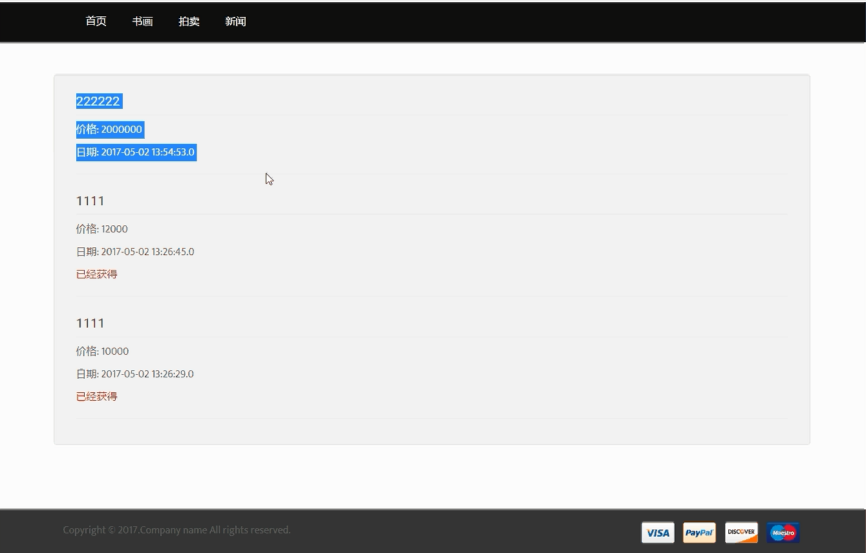Open the 拍卖 menu item
Viewport: 866px width, 553px height.
pyautogui.click(x=189, y=21)
